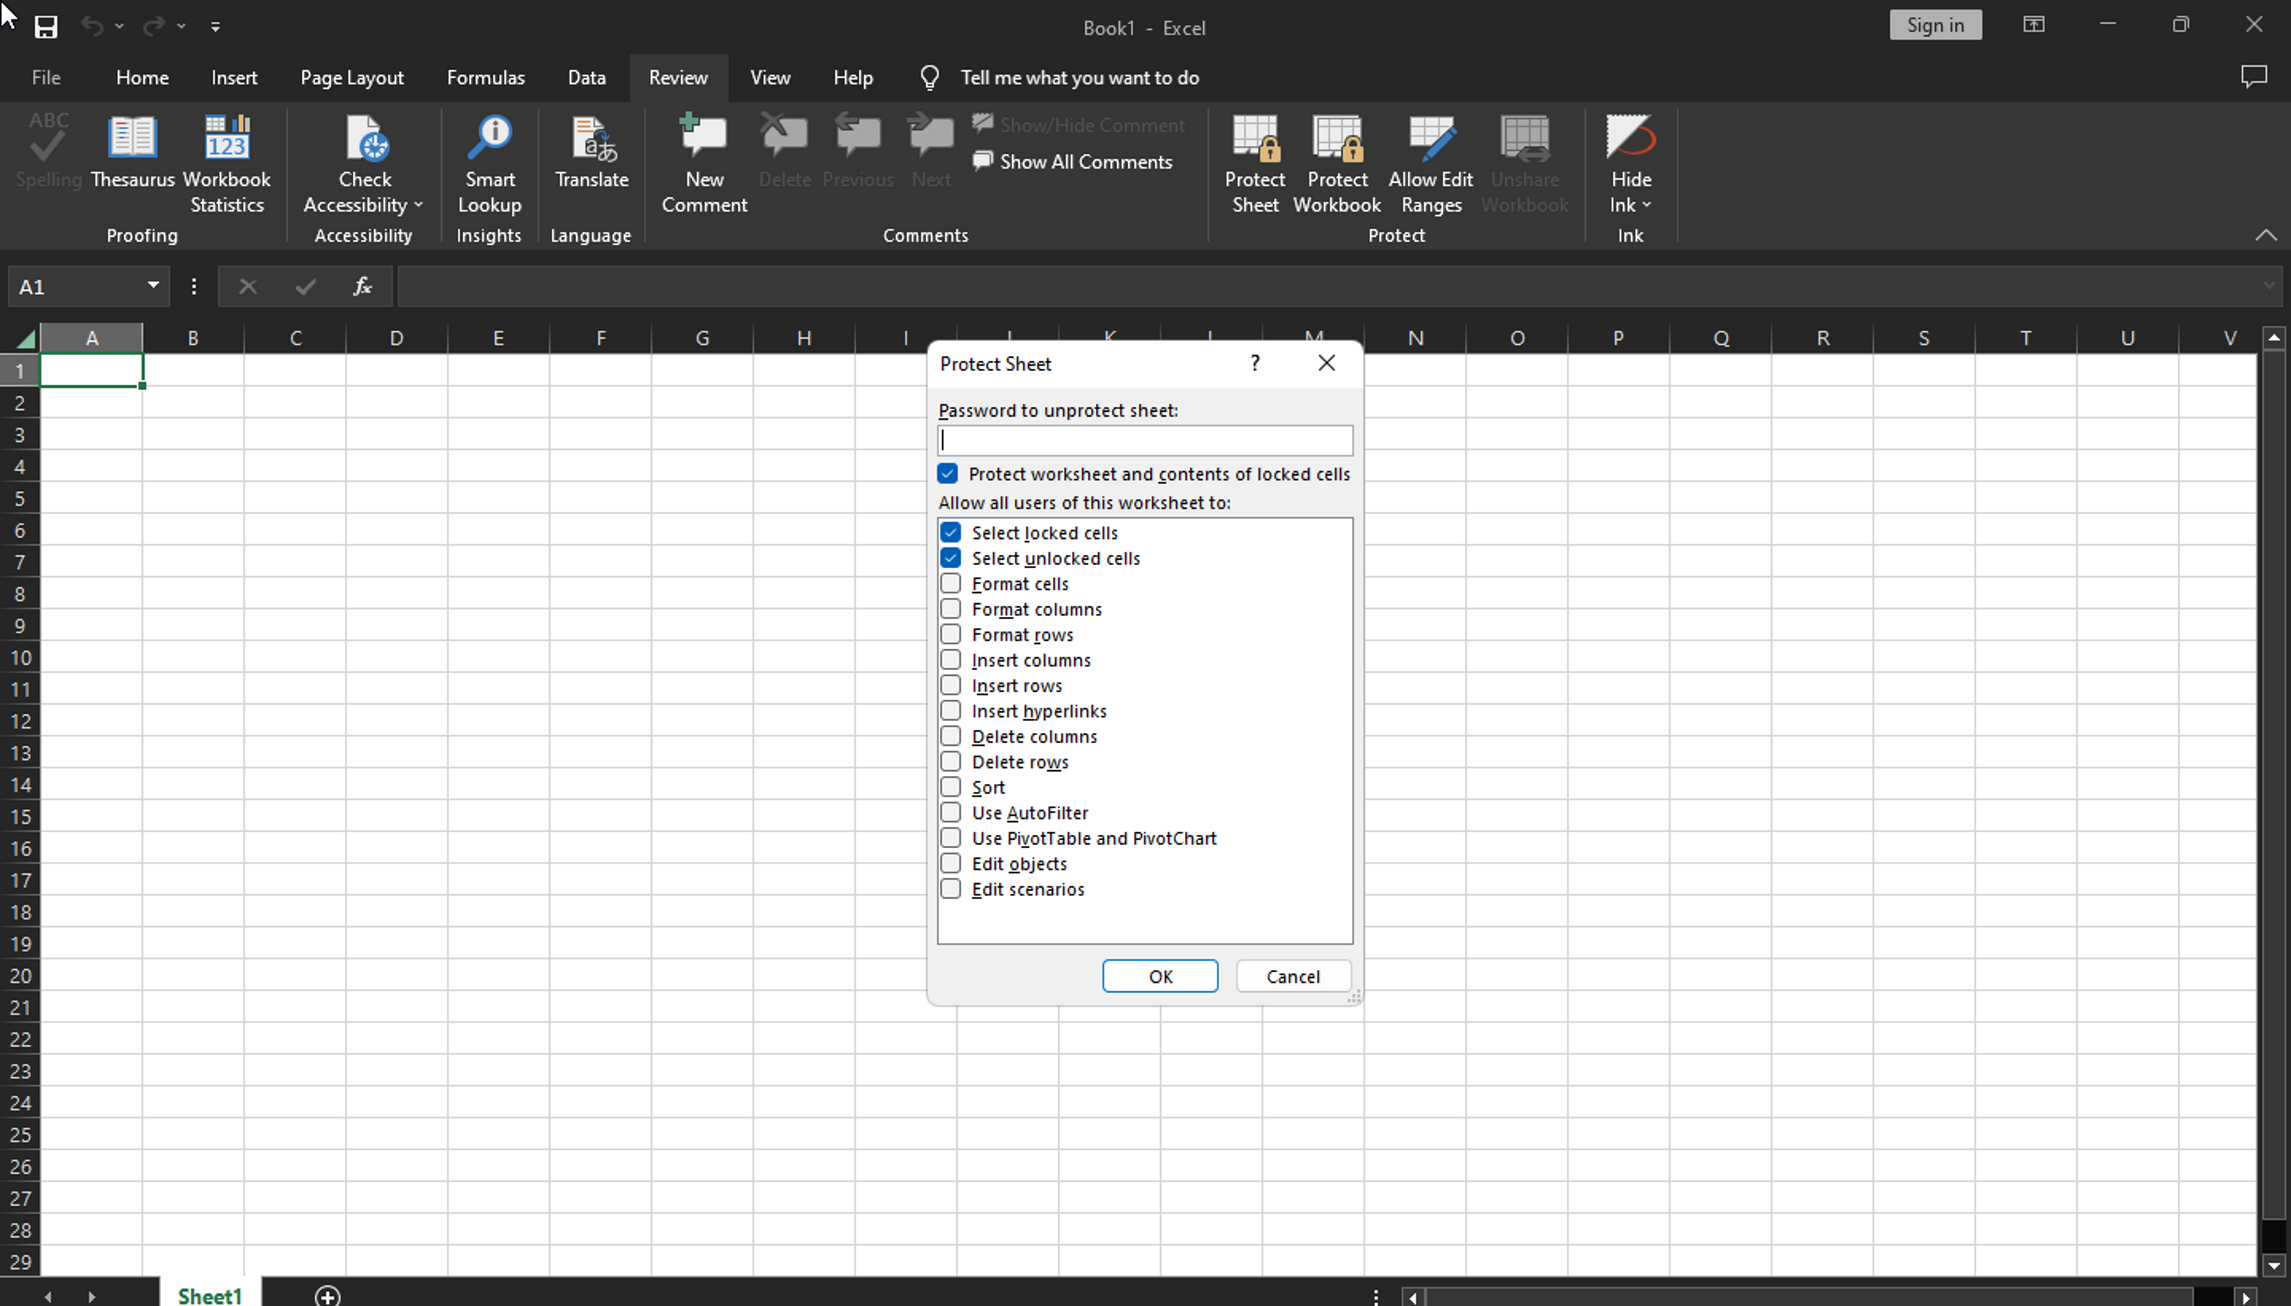Screen dimensions: 2291x1306
Task: Click the Password to unprotect field
Action: point(1142,439)
